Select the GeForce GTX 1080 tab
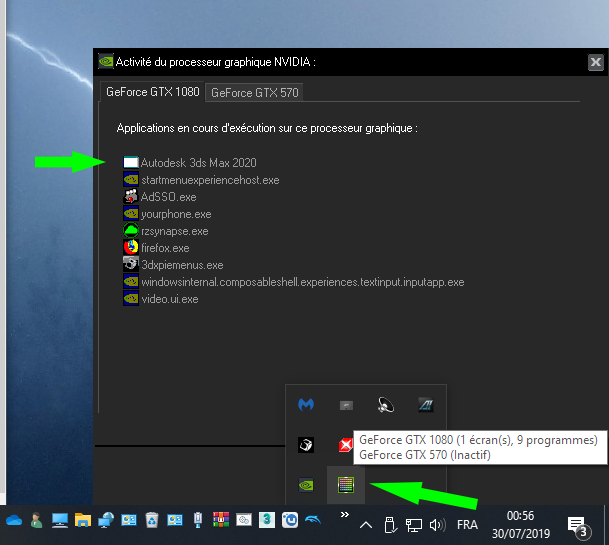The width and height of the screenshot is (609, 545). click(x=152, y=92)
